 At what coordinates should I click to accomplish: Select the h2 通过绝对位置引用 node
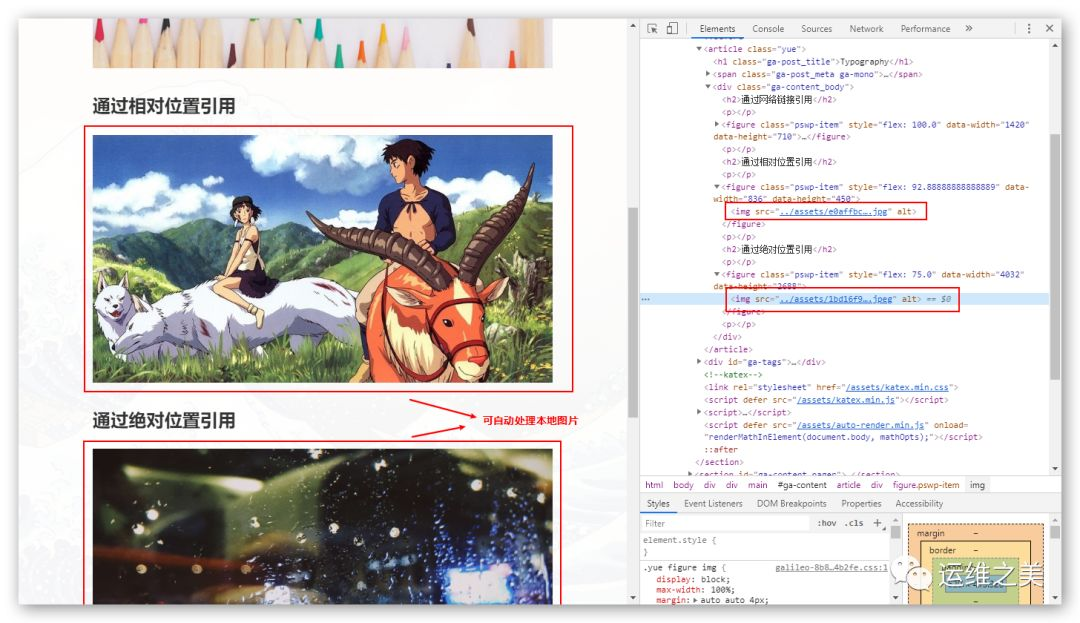pos(780,249)
